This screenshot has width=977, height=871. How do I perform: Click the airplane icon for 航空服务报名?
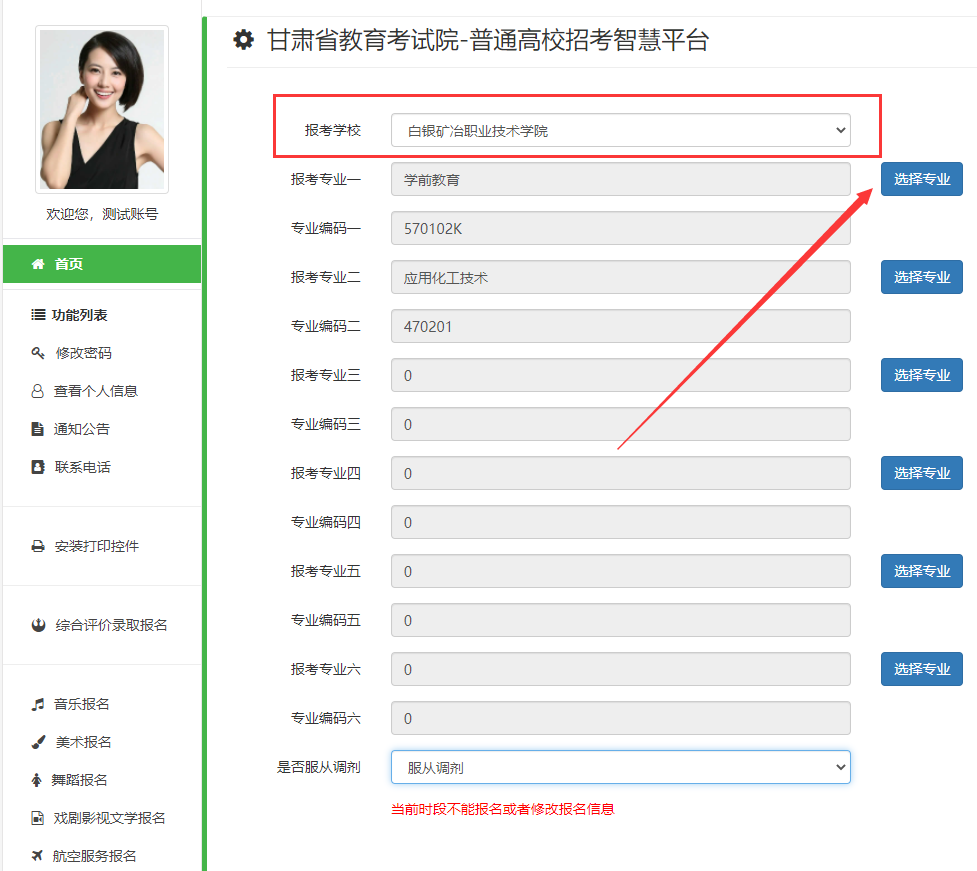coord(38,856)
